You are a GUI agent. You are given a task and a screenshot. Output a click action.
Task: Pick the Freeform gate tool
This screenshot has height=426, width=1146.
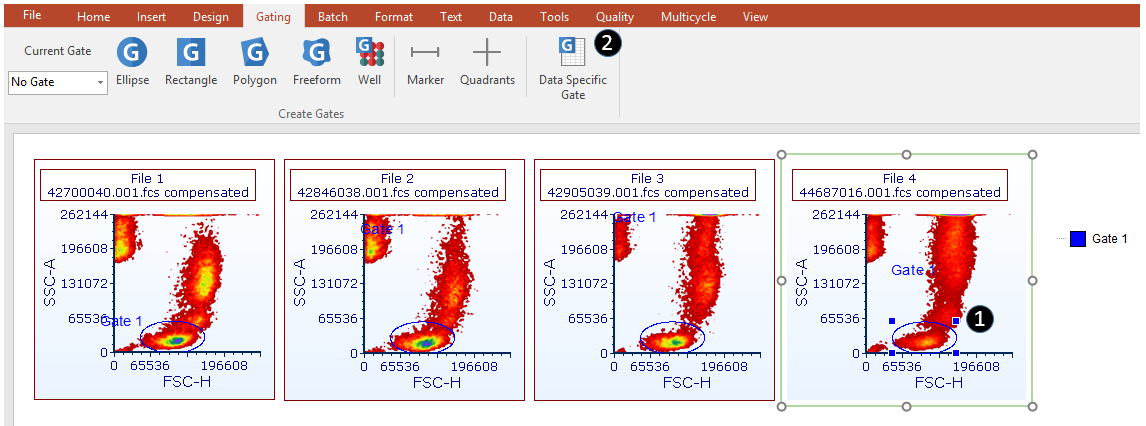[x=317, y=62]
